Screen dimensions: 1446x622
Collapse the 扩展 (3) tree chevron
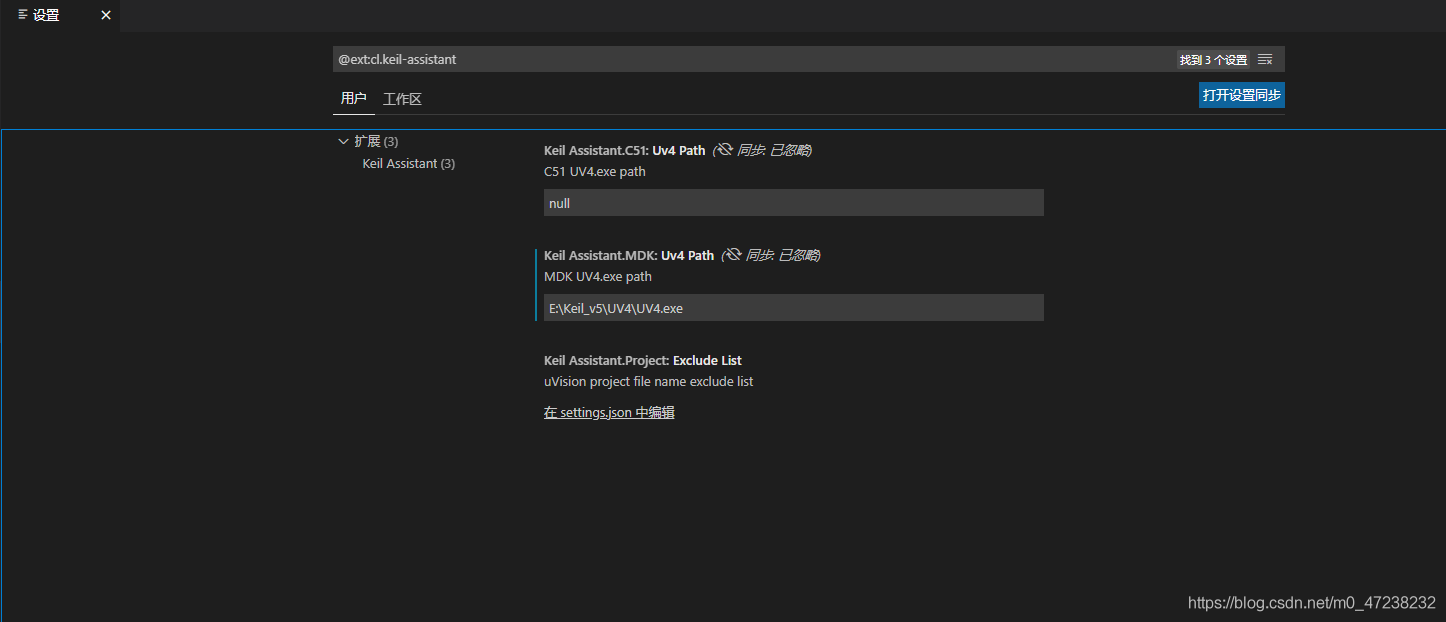click(x=344, y=141)
